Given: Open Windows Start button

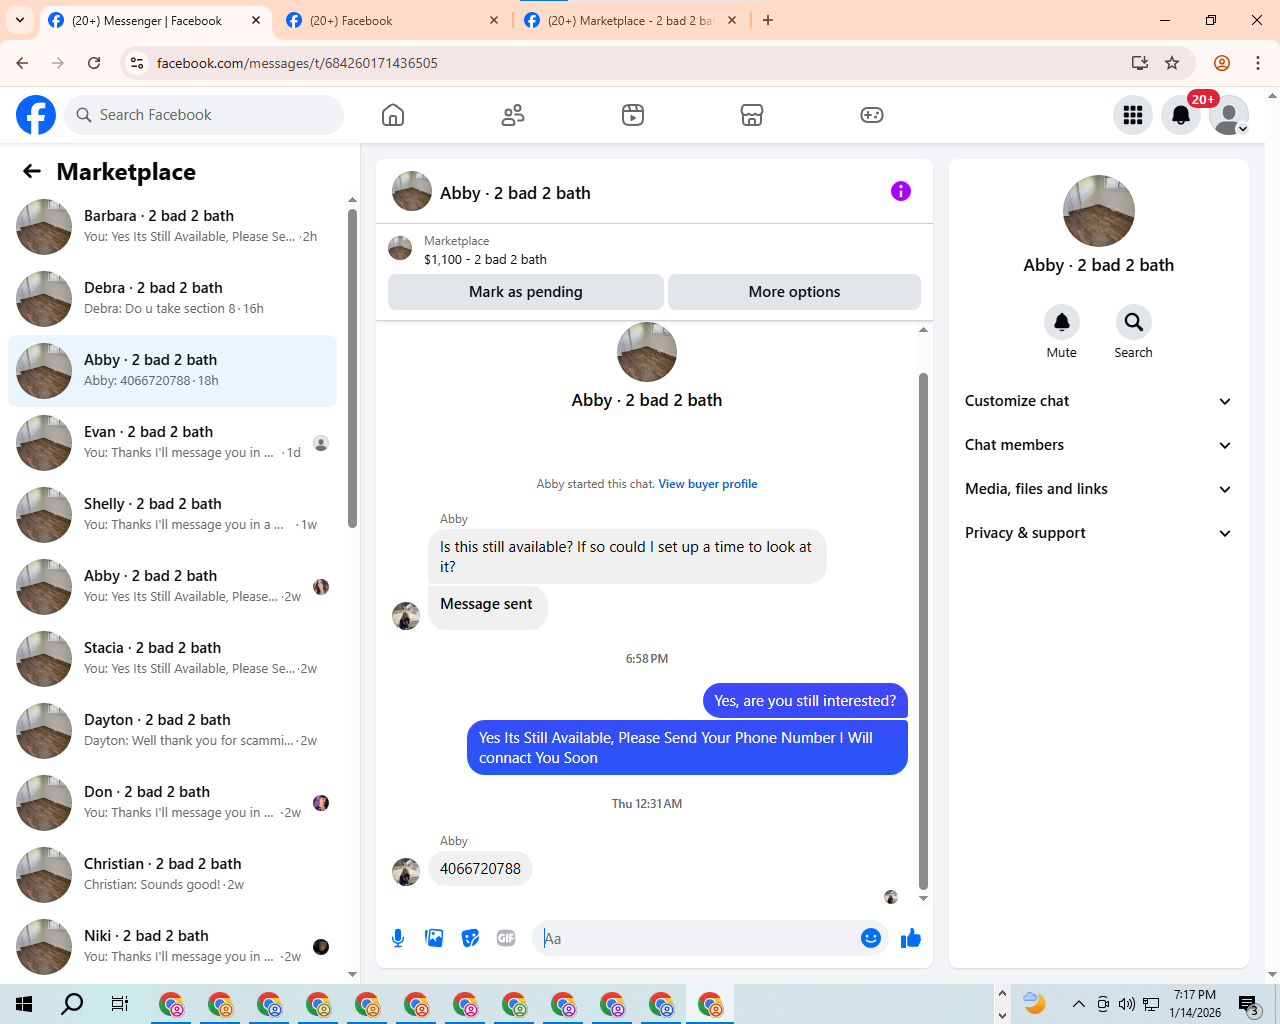Looking at the screenshot, I should [x=24, y=1004].
